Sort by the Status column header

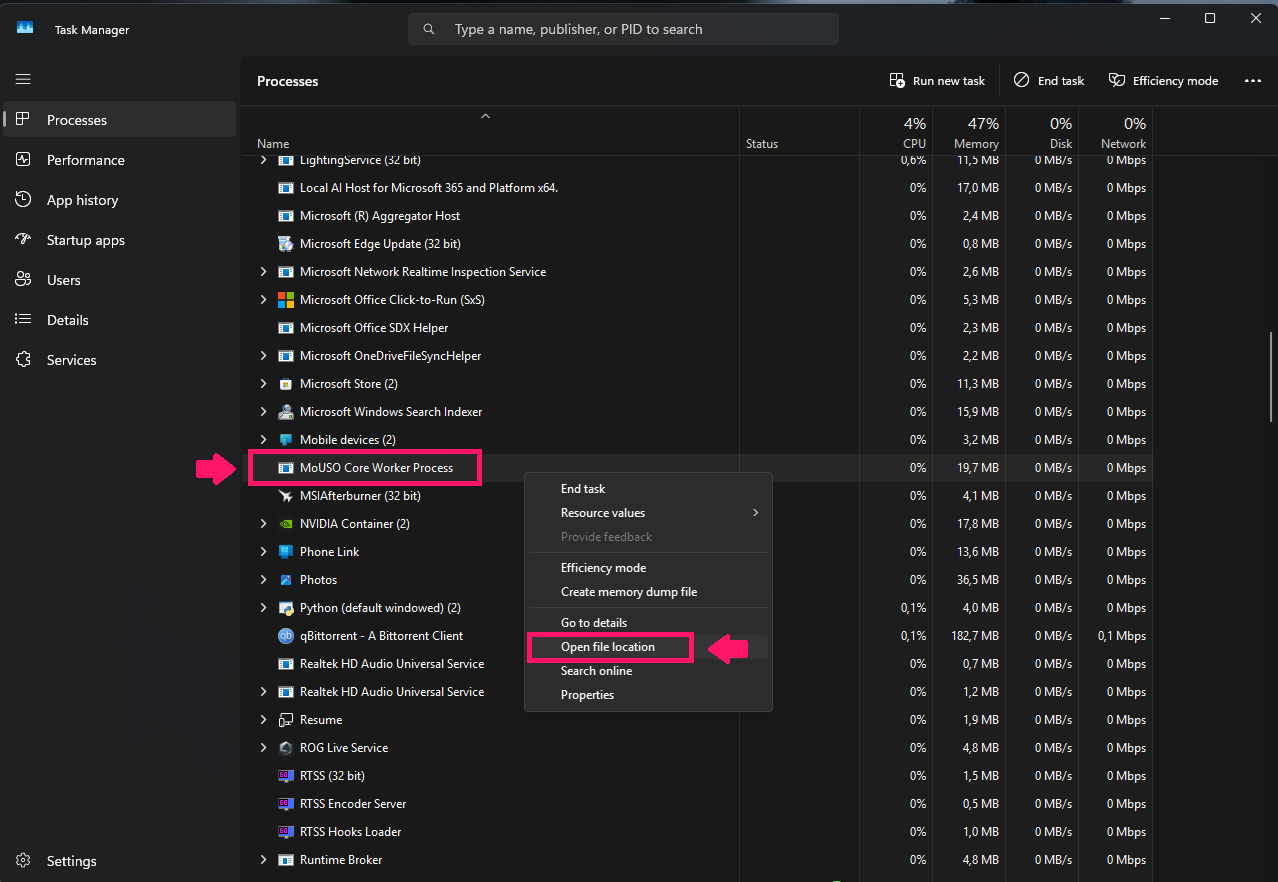pyautogui.click(x=799, y=132)
